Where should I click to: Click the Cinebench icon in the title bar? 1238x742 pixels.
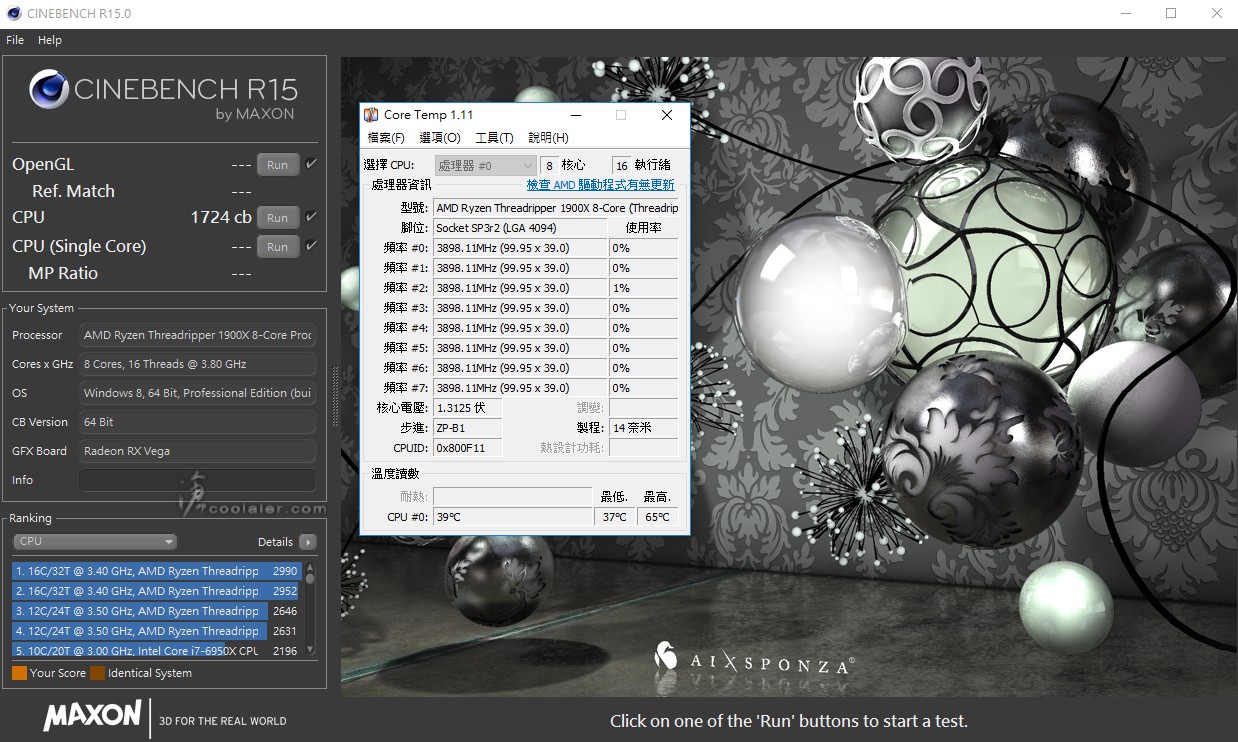12,14
